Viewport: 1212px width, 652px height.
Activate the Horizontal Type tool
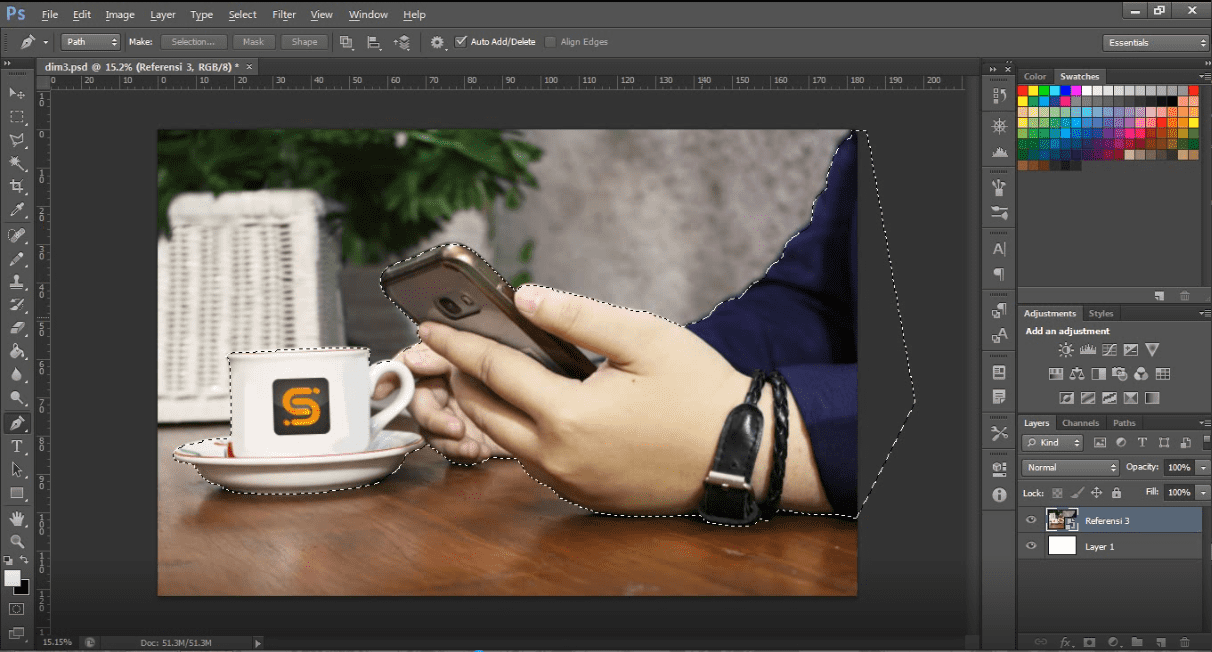[x=17, y=446]
